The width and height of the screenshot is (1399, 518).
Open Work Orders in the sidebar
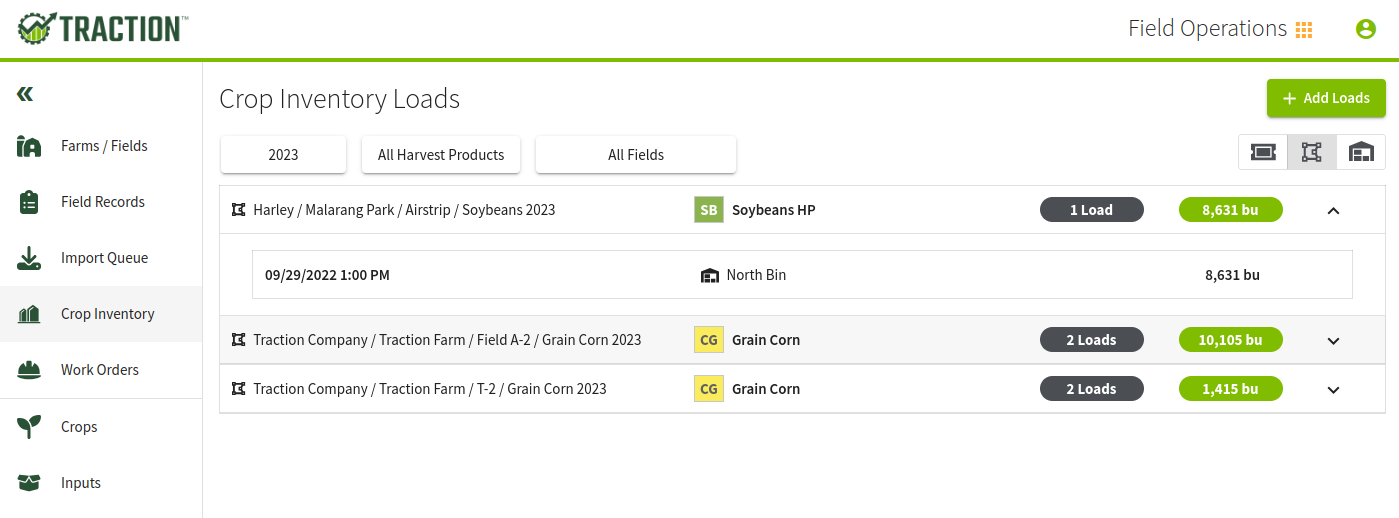pyautogui.click(x=101, y=370)
